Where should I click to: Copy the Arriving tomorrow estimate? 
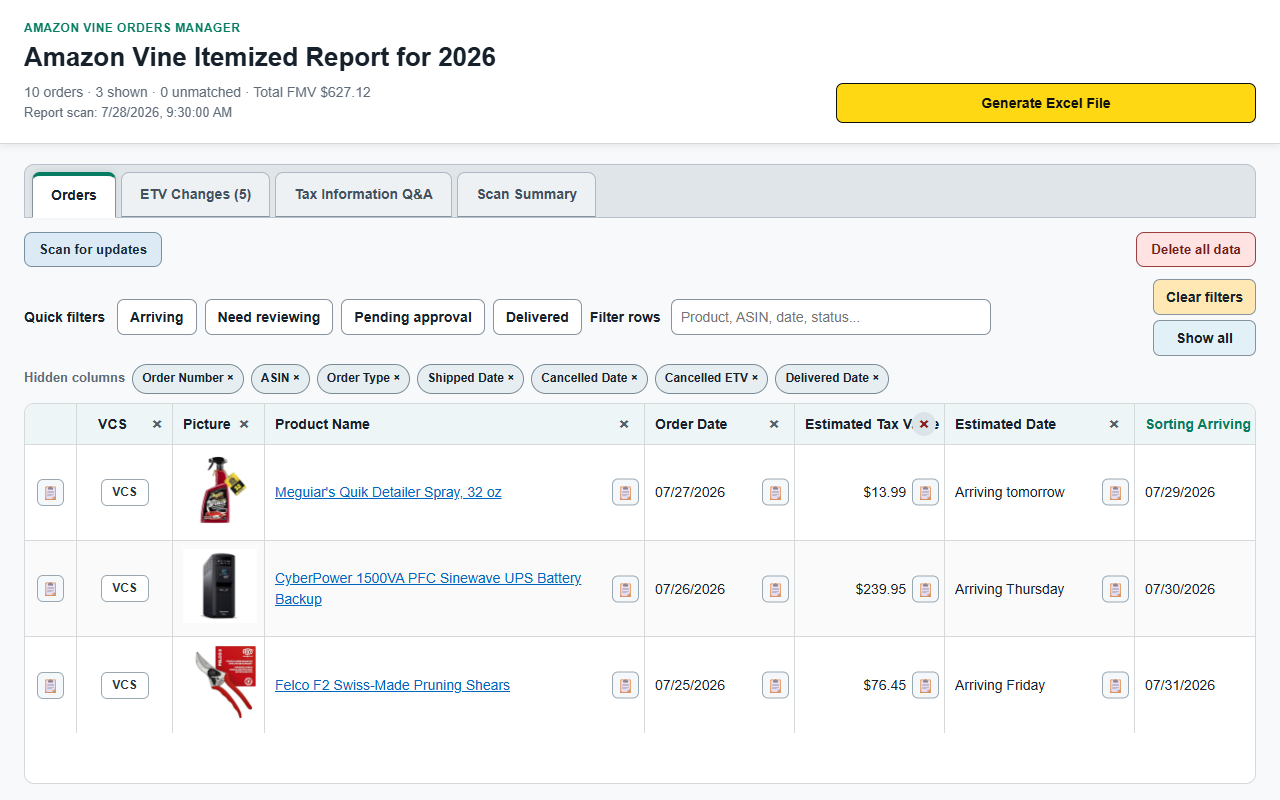(1115, 492)
